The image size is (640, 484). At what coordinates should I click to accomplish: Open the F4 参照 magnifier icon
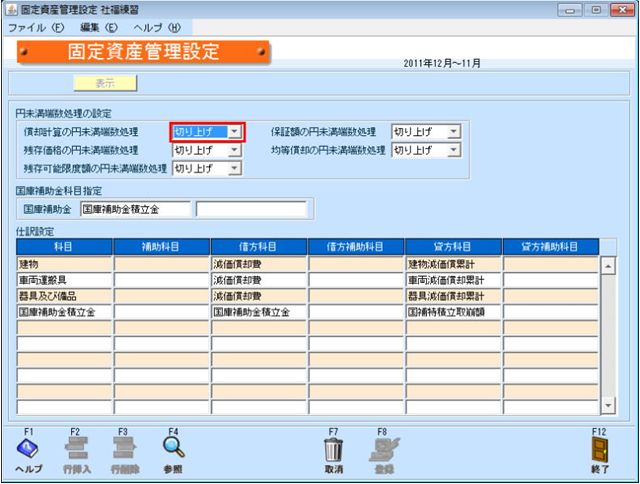pos(173,448)
